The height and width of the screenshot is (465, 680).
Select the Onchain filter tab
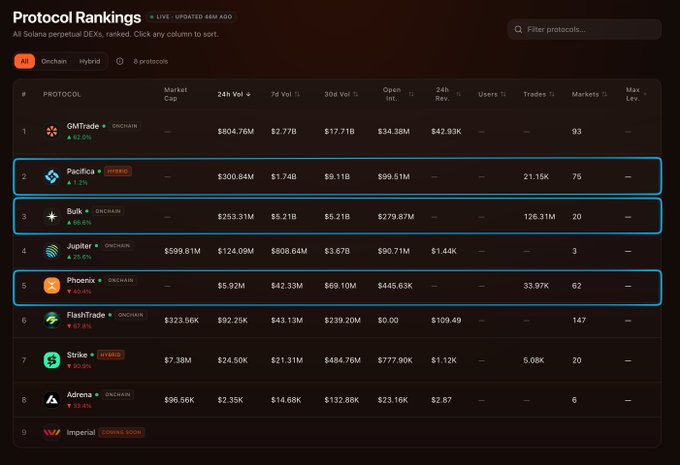[54, 61]
